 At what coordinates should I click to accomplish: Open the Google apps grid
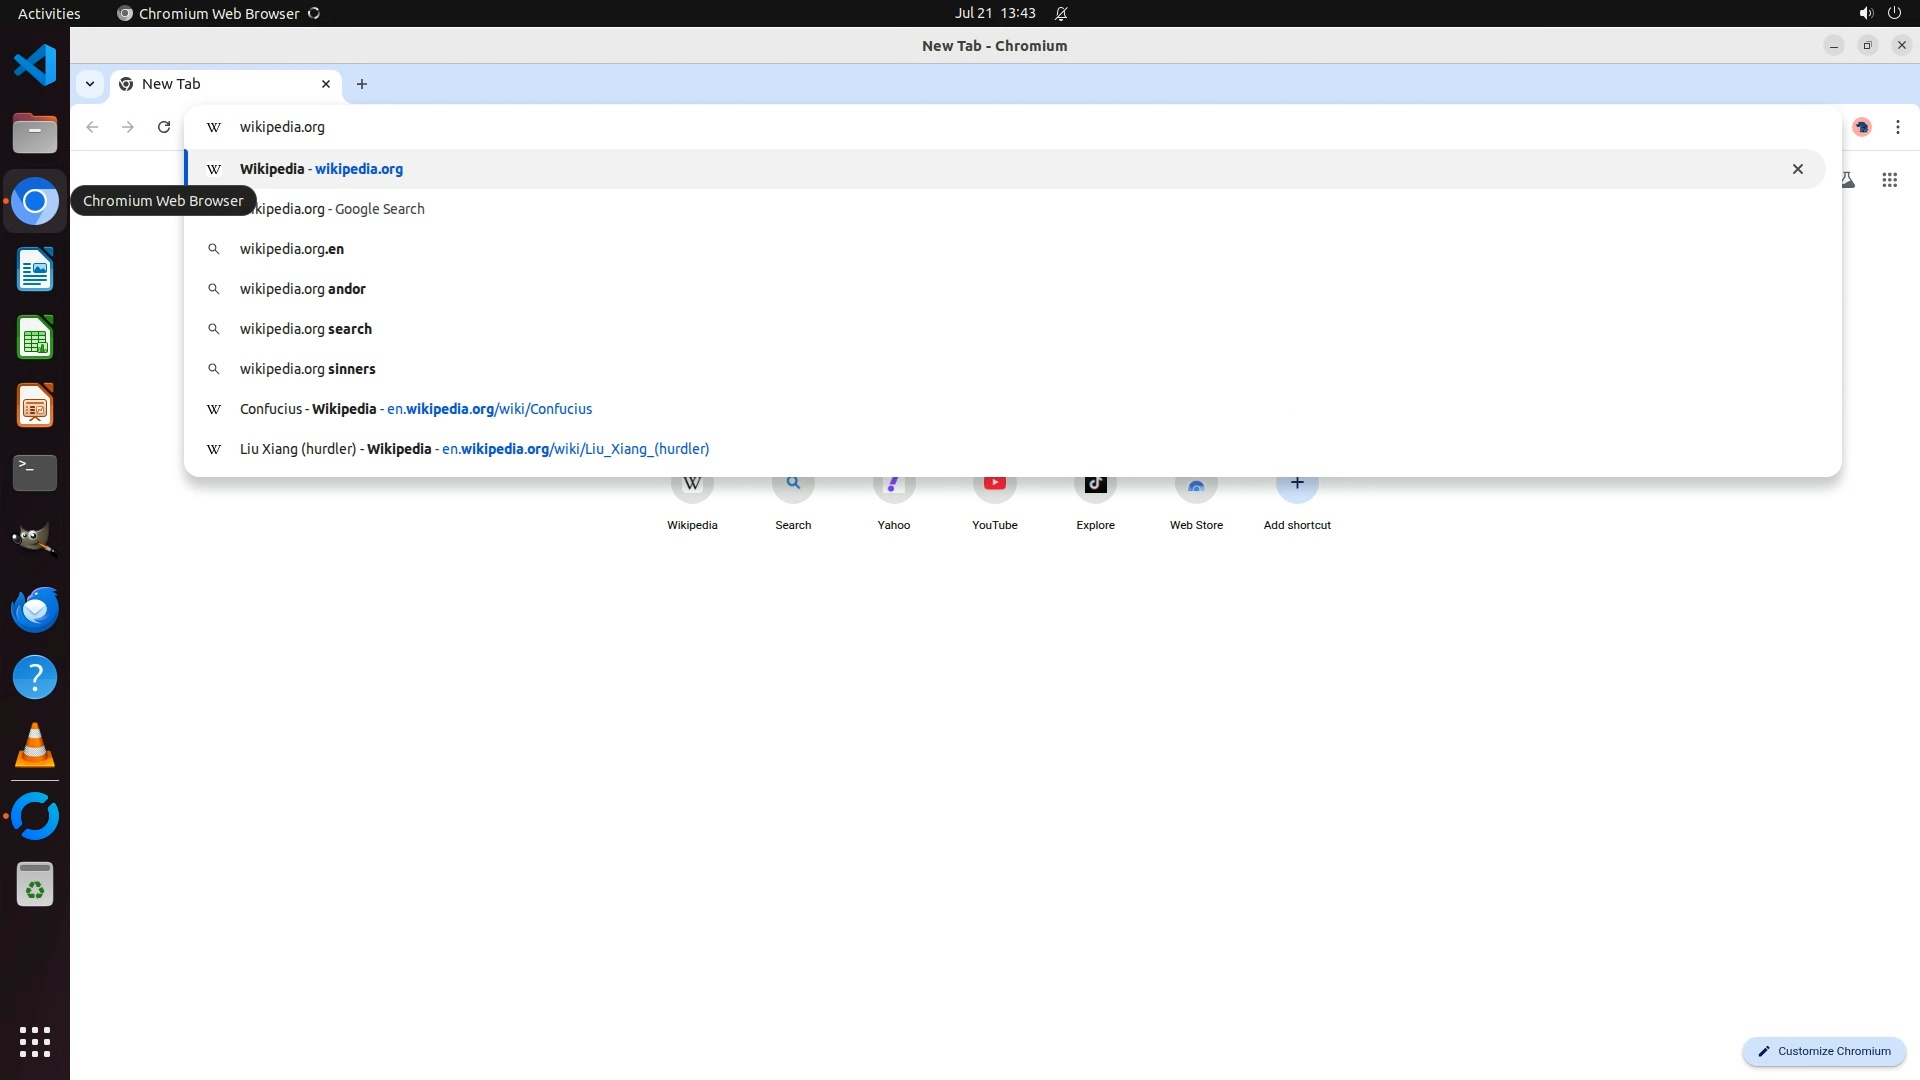coord(1889,180)
